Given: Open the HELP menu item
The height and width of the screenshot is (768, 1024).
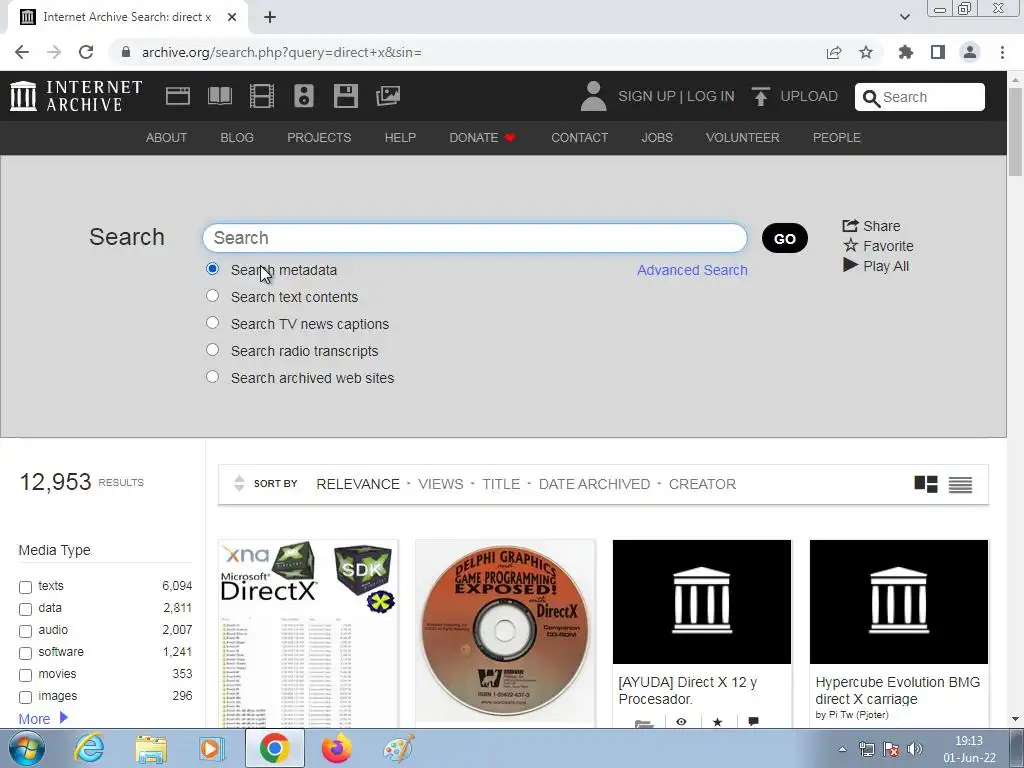Looking at the screenshot, I should click(x=400, y=138).
